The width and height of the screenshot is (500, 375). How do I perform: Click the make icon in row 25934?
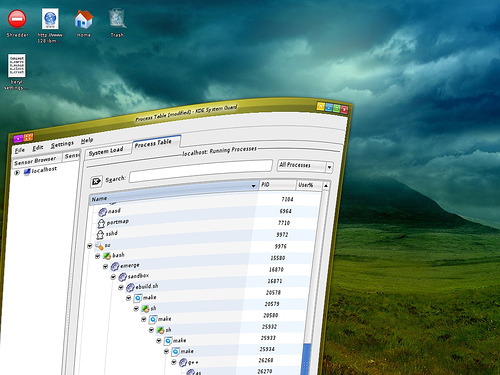tap(175, 351)
